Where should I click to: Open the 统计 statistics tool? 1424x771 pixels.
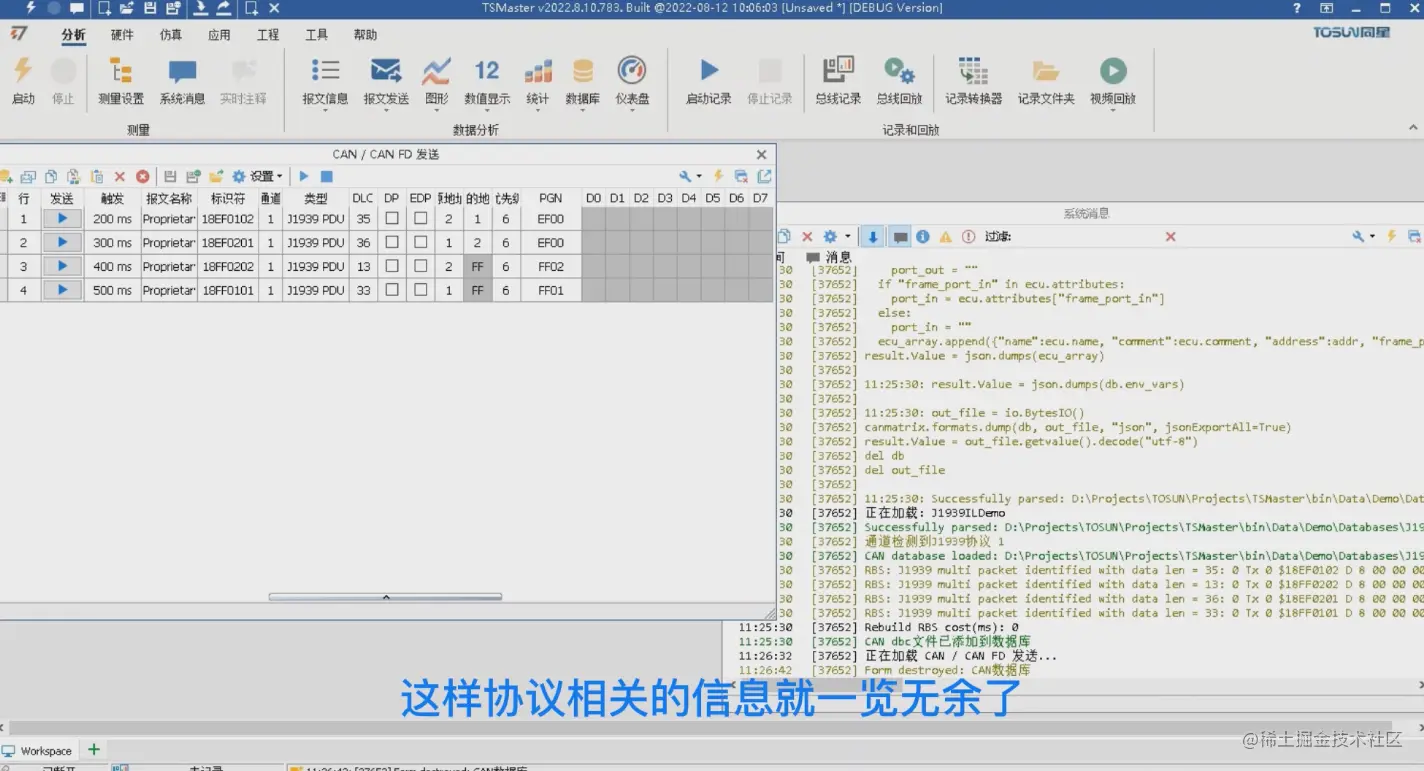pyautogui.click(x=538, y=82)
